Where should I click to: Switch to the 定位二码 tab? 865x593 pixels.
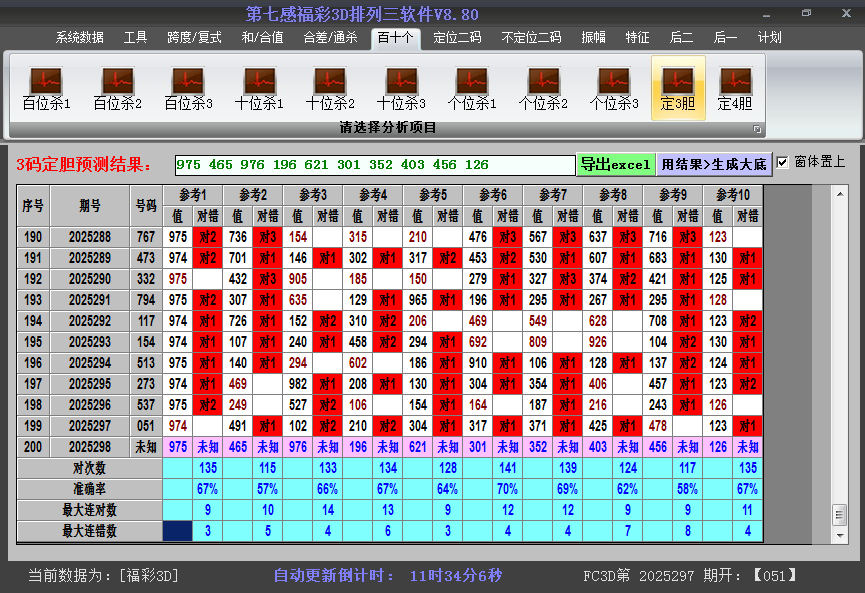457,38
